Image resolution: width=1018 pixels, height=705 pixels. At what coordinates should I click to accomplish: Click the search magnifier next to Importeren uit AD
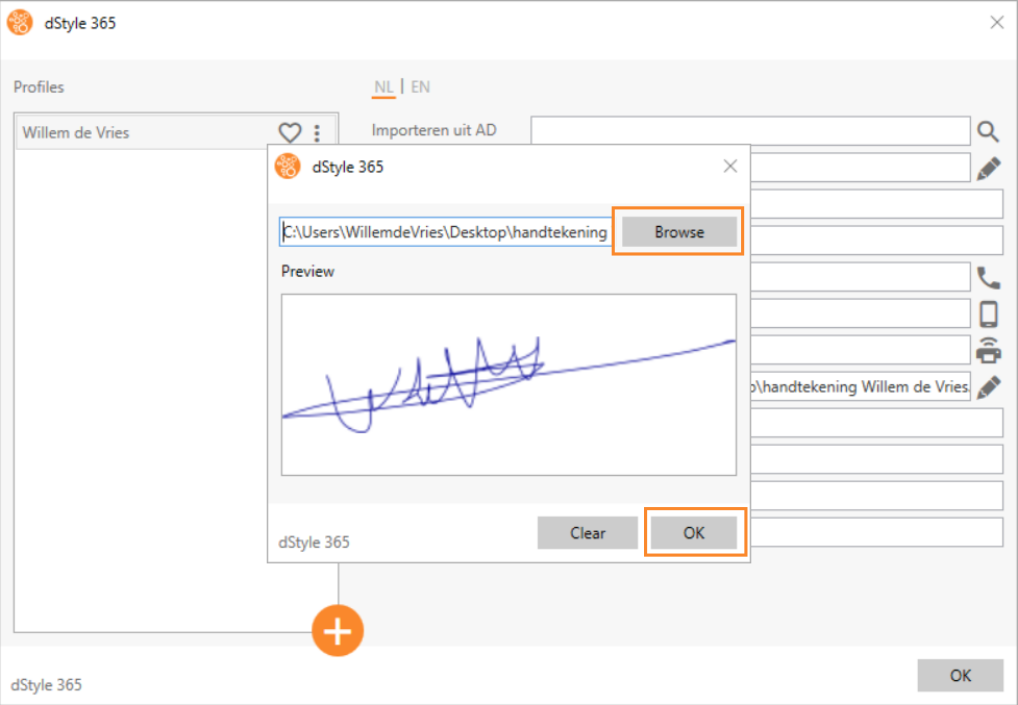(x=988, y=132)
